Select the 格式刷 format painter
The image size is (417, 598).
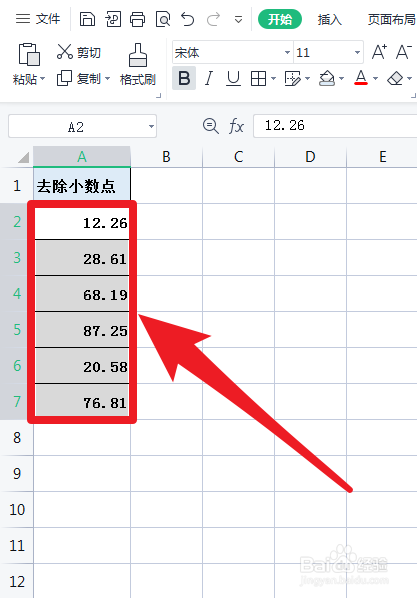tap(138, 64)
